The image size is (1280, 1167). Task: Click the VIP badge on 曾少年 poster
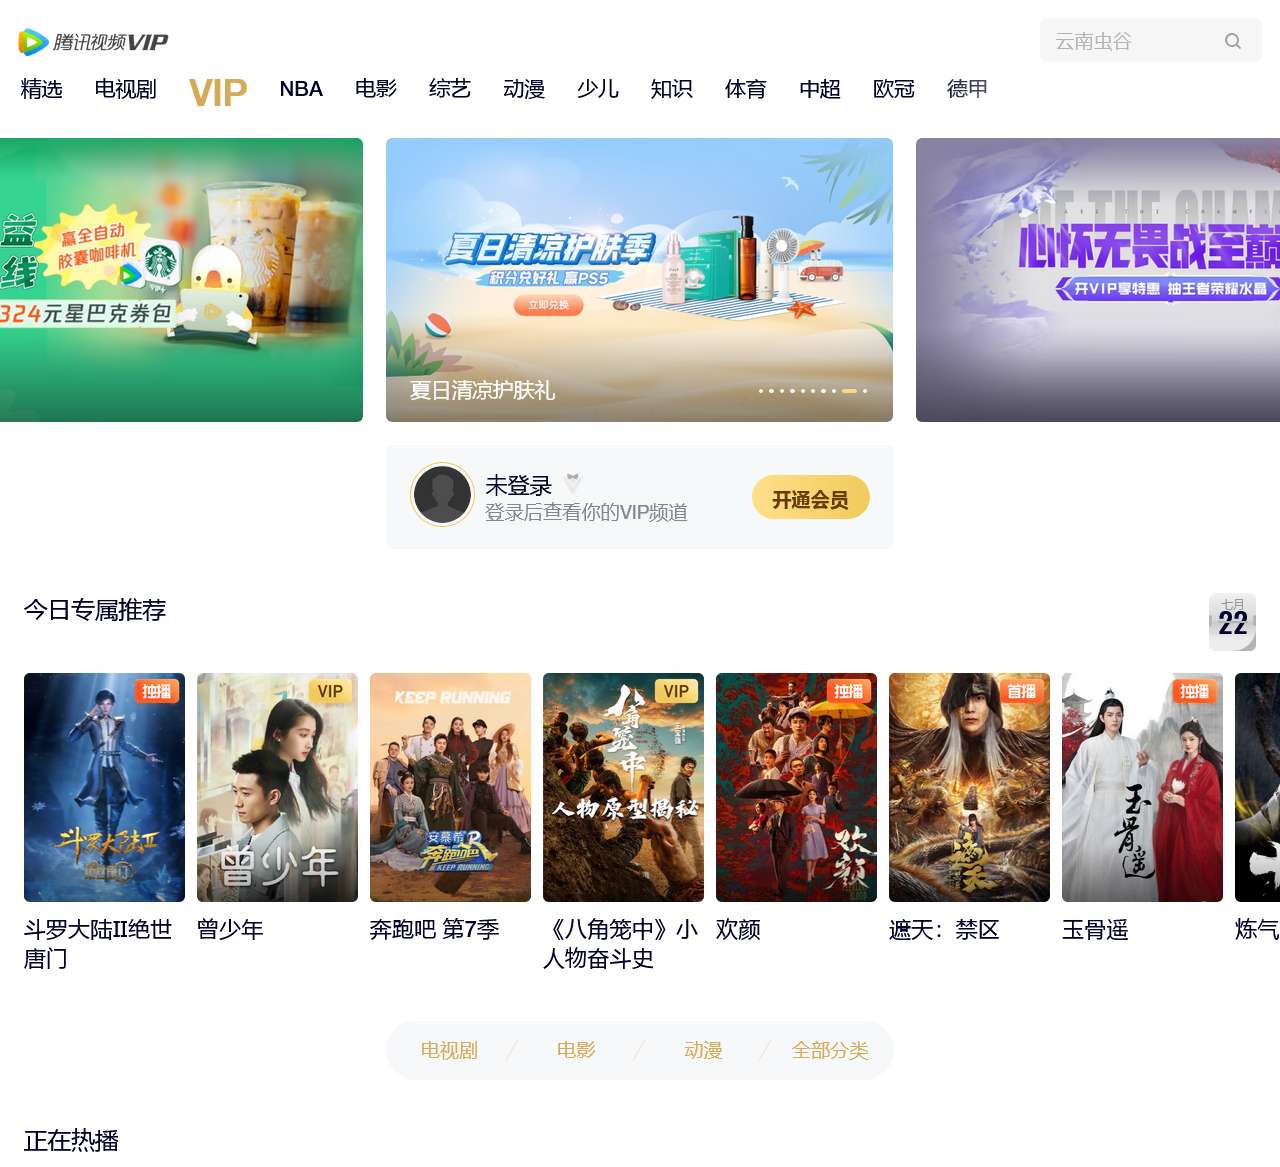click(x=330, y=691)
